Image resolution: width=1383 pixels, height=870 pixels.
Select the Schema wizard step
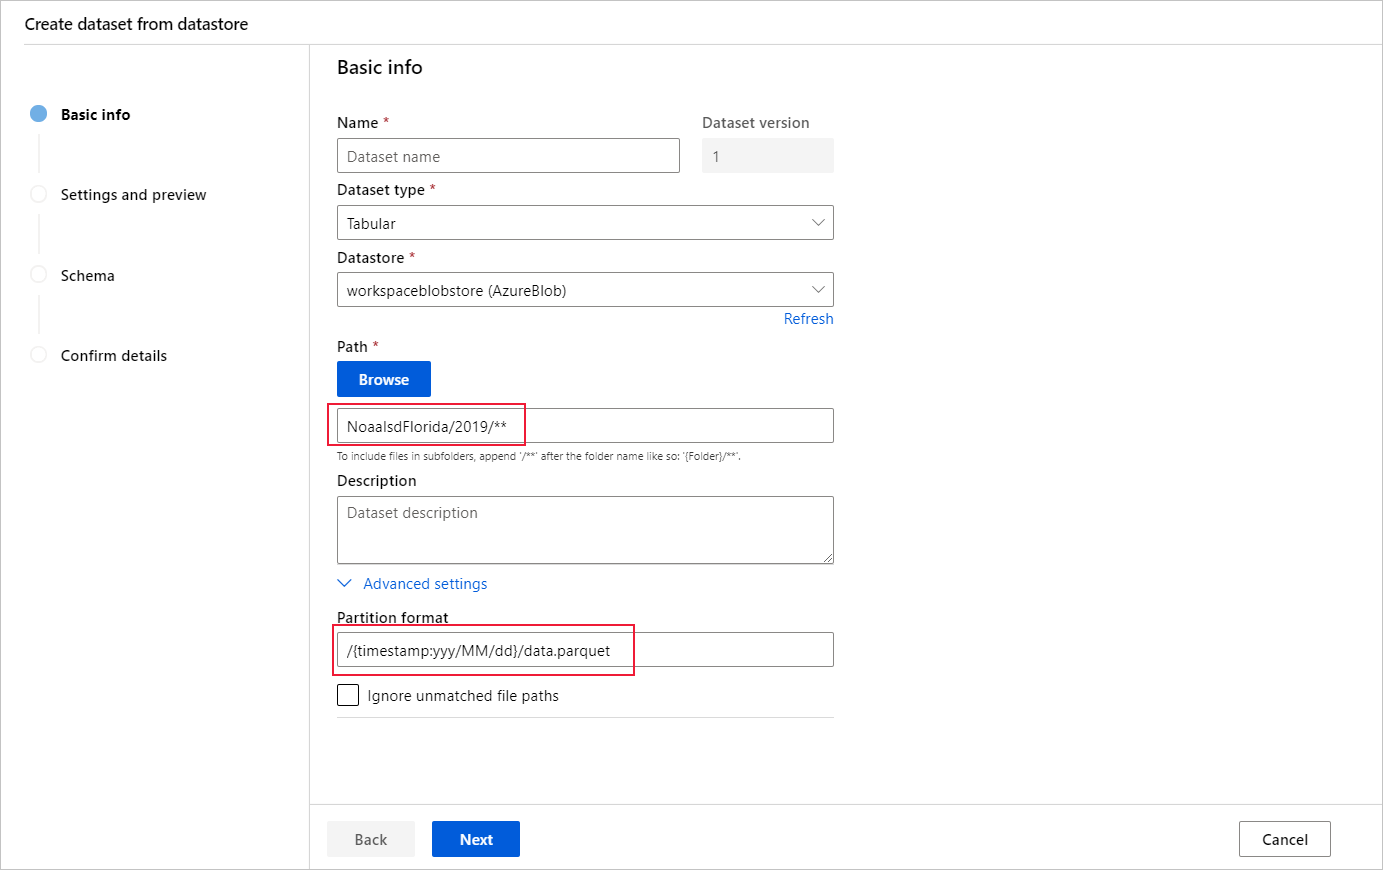pyautogui.click(x=87, y=276)
